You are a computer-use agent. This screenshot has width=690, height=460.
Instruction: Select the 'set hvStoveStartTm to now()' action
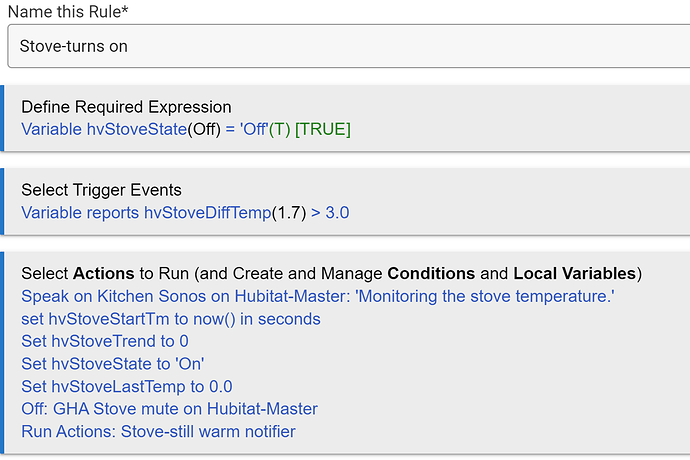pyautogui.click(x=170, y=319)
